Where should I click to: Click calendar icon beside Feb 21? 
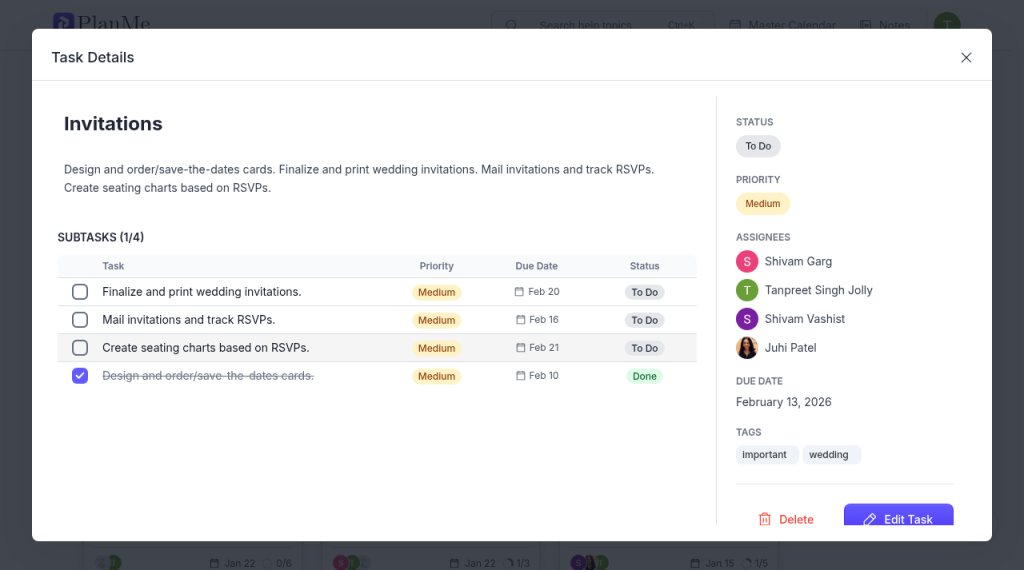pos(520,348)
